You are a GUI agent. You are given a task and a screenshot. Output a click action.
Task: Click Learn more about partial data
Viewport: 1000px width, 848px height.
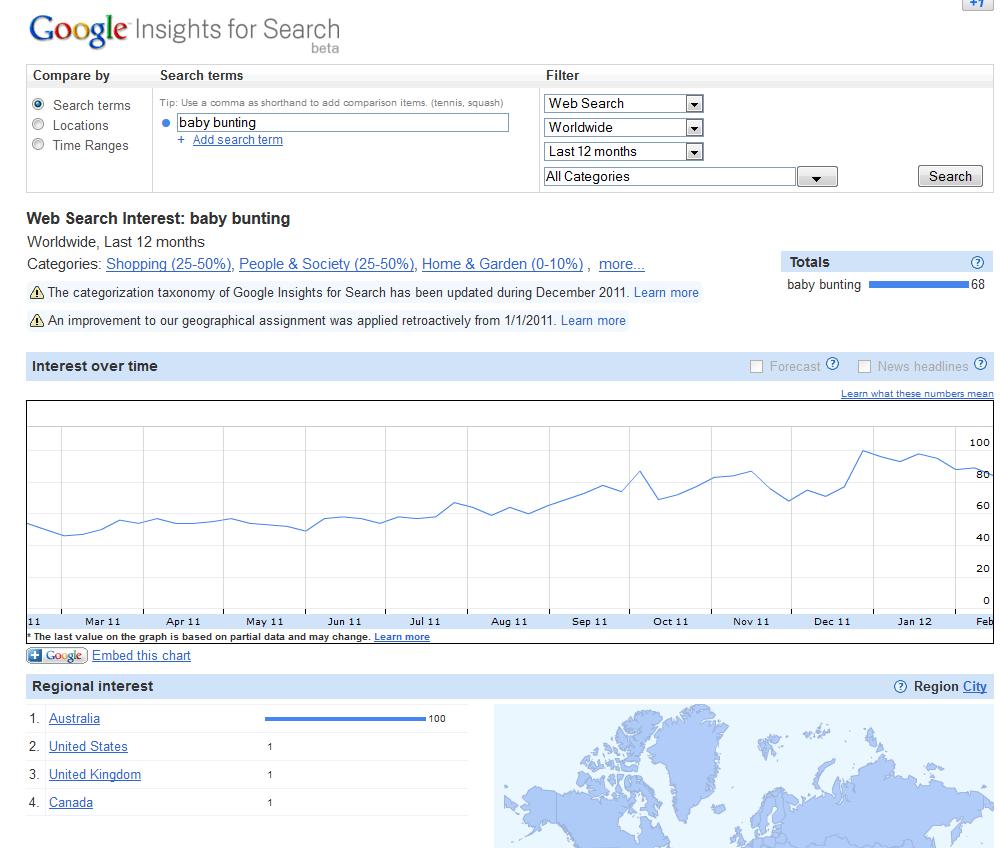[402, 637]
